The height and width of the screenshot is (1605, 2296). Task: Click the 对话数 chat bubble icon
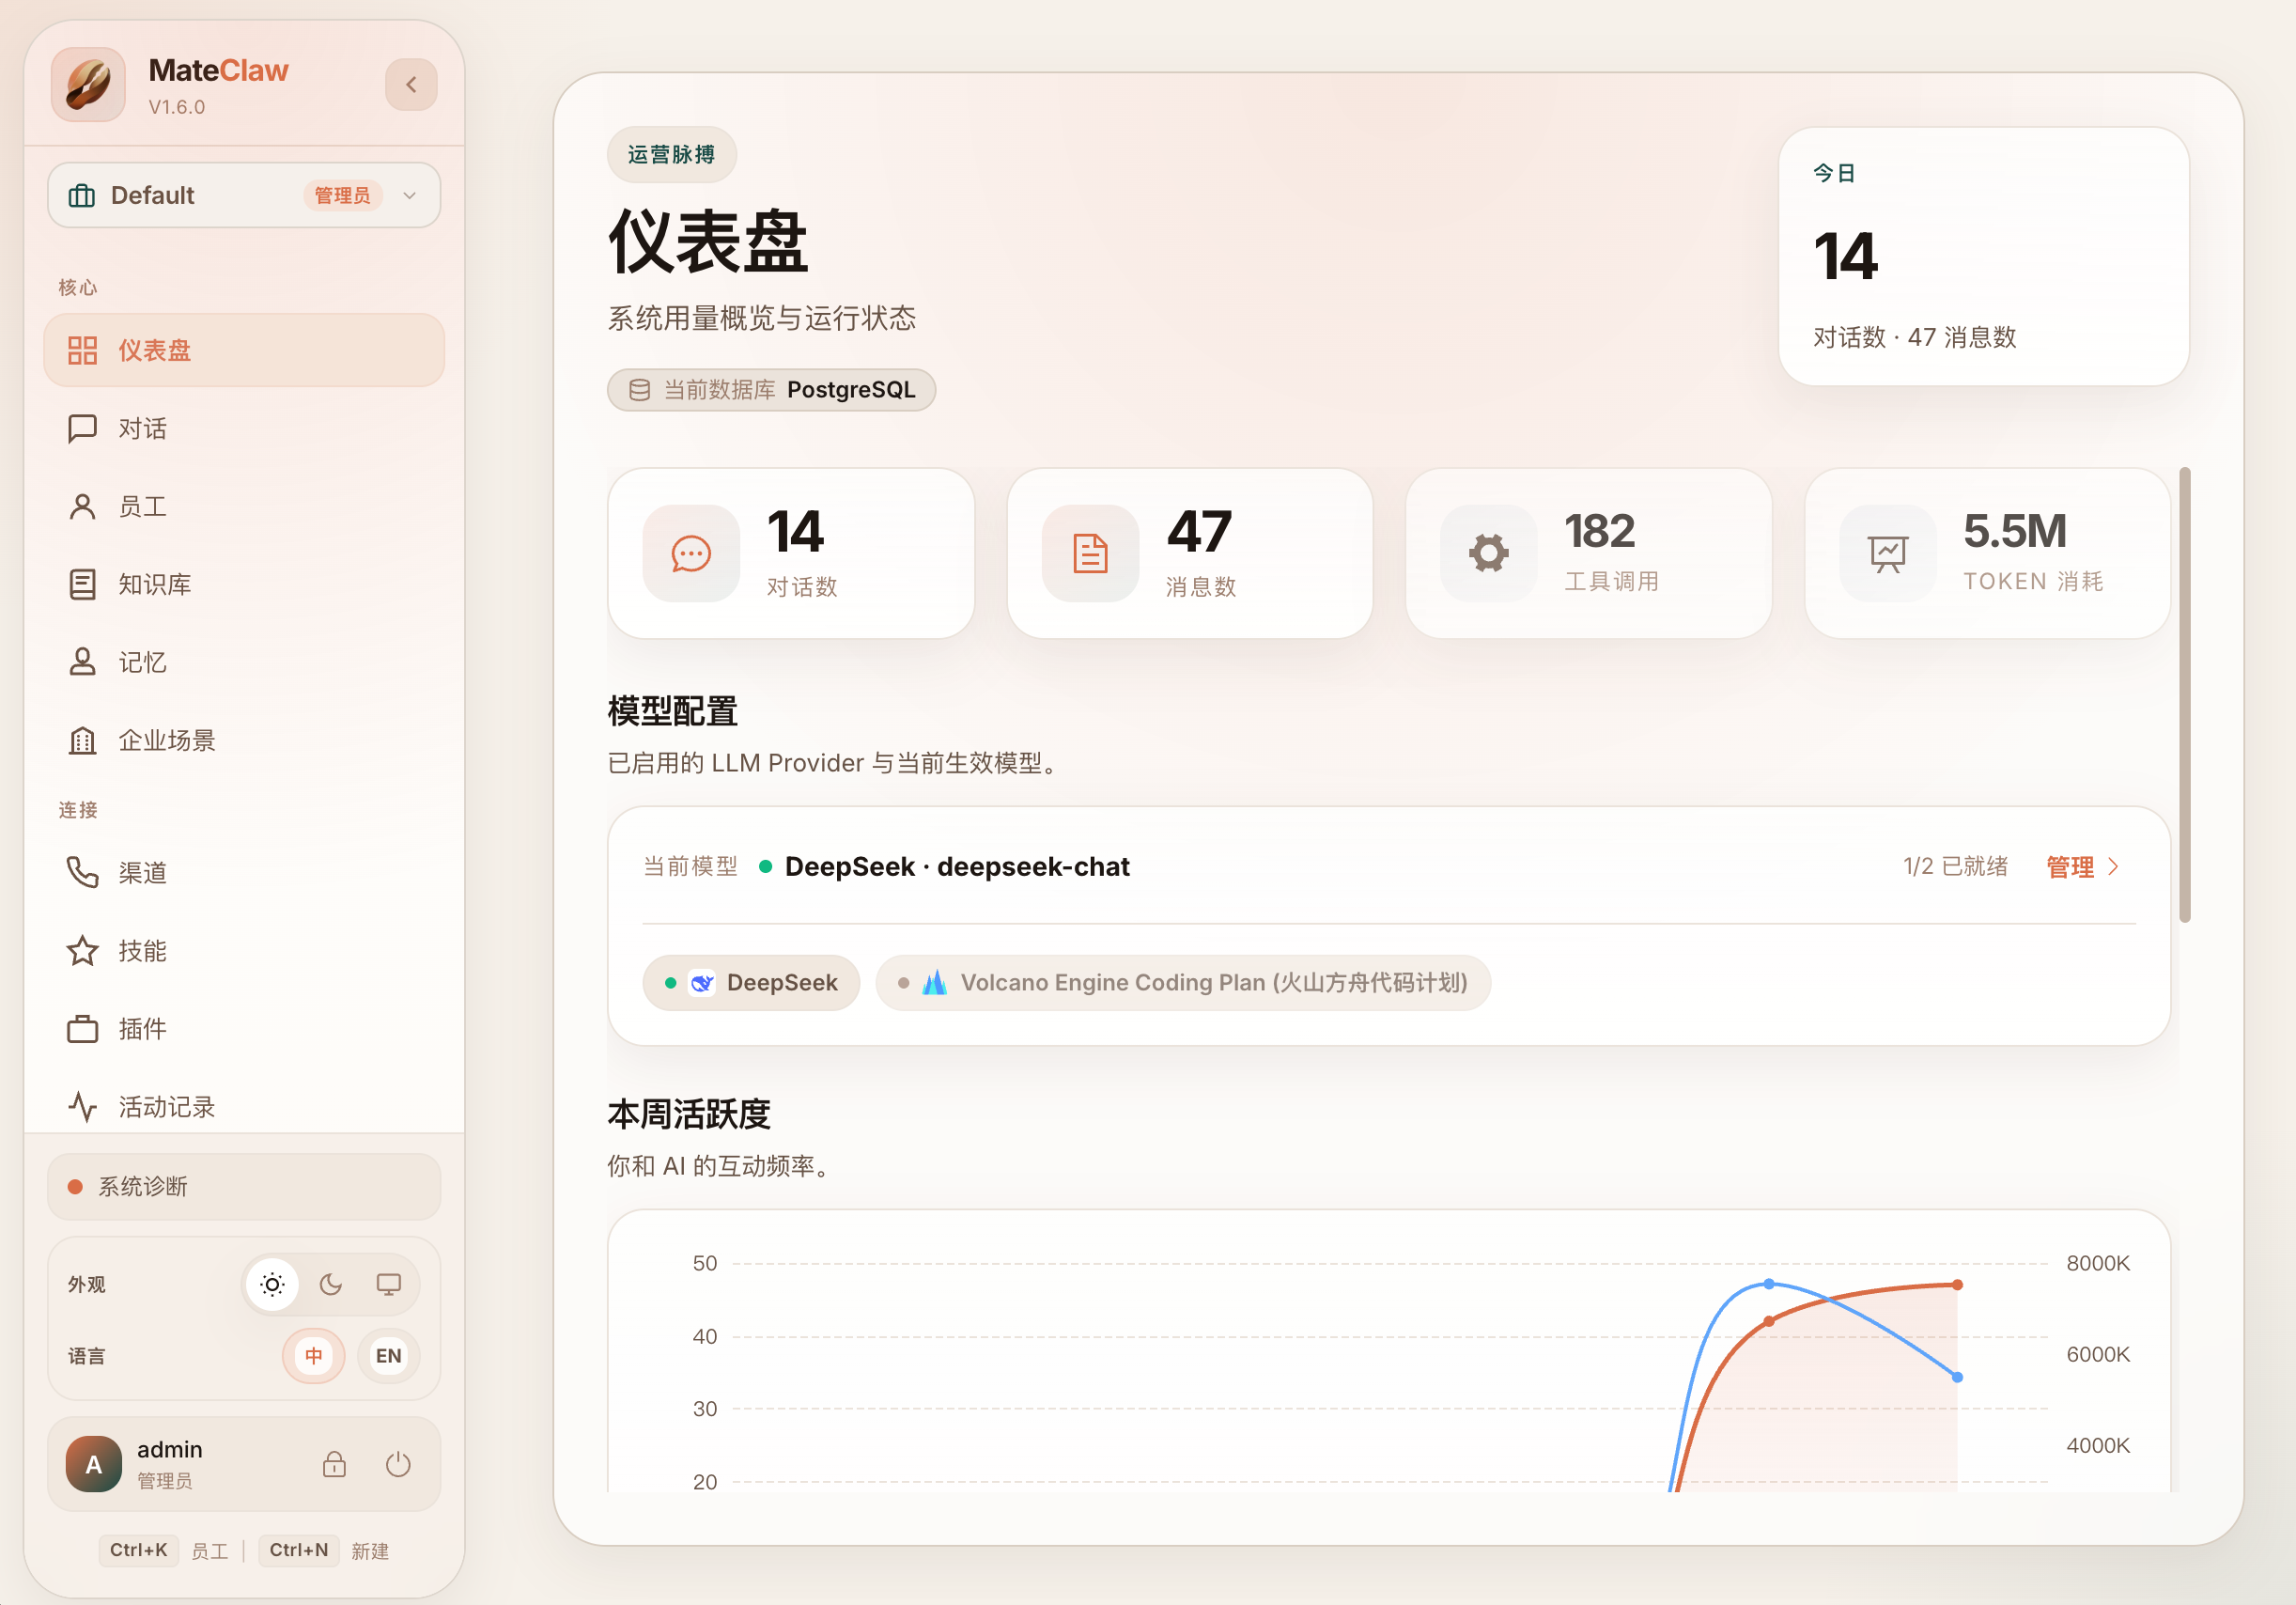[691, 553]
